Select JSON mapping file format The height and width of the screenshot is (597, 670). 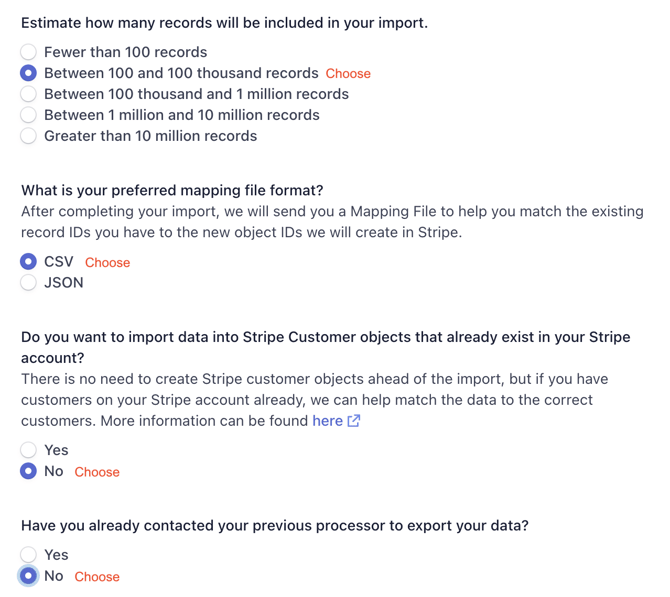28,283
